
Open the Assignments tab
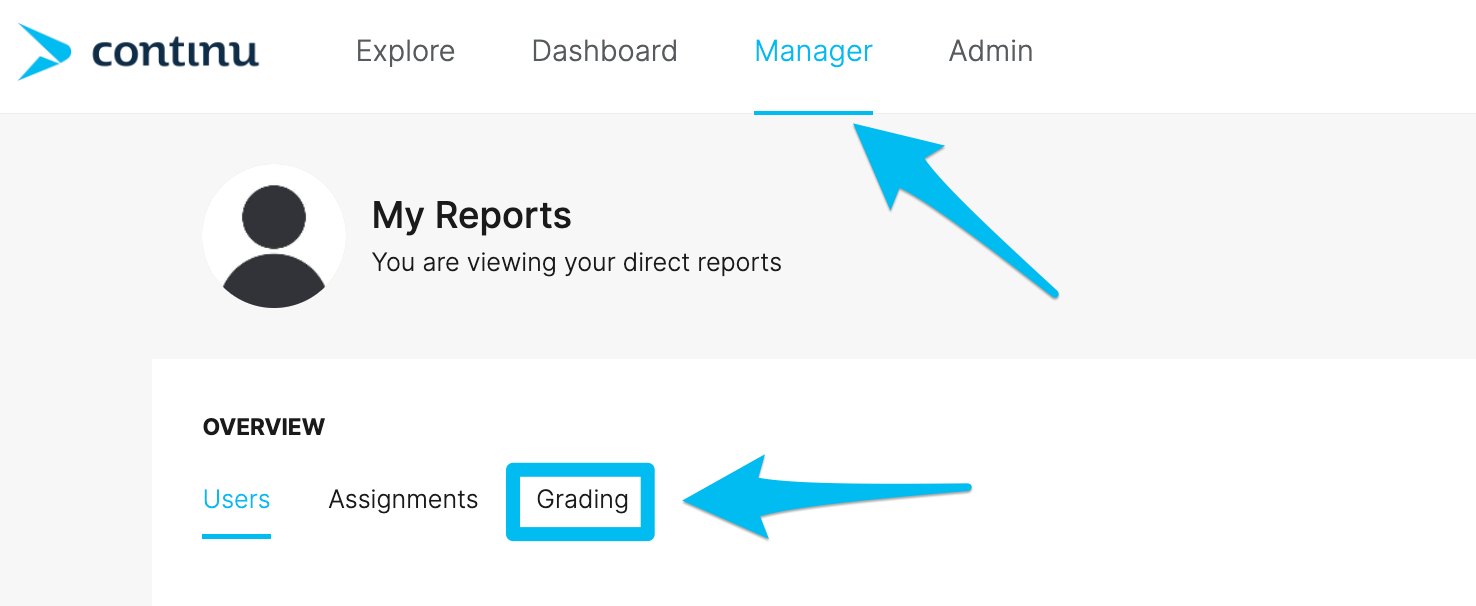pos(403,499)
